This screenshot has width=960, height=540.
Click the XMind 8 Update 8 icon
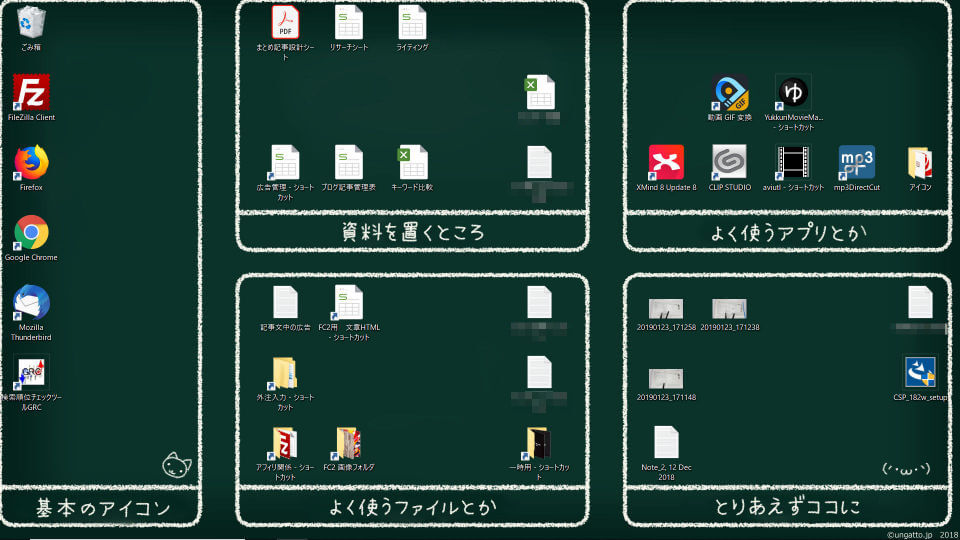pyautogui.click(x=666, y=162)
